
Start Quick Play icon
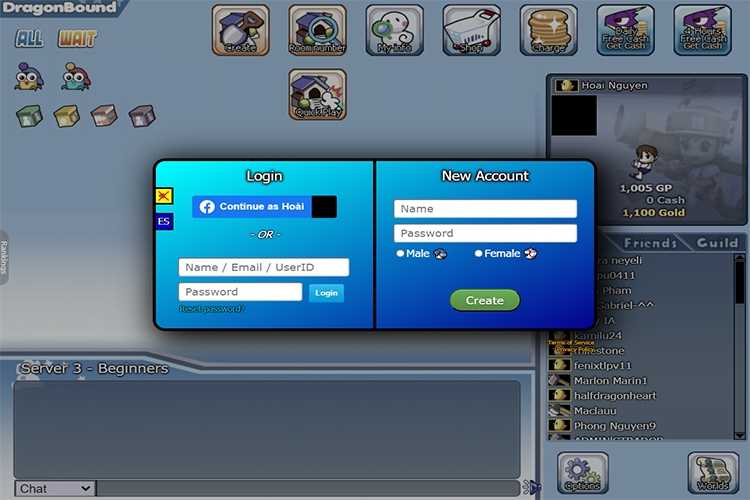pos(318,94)
